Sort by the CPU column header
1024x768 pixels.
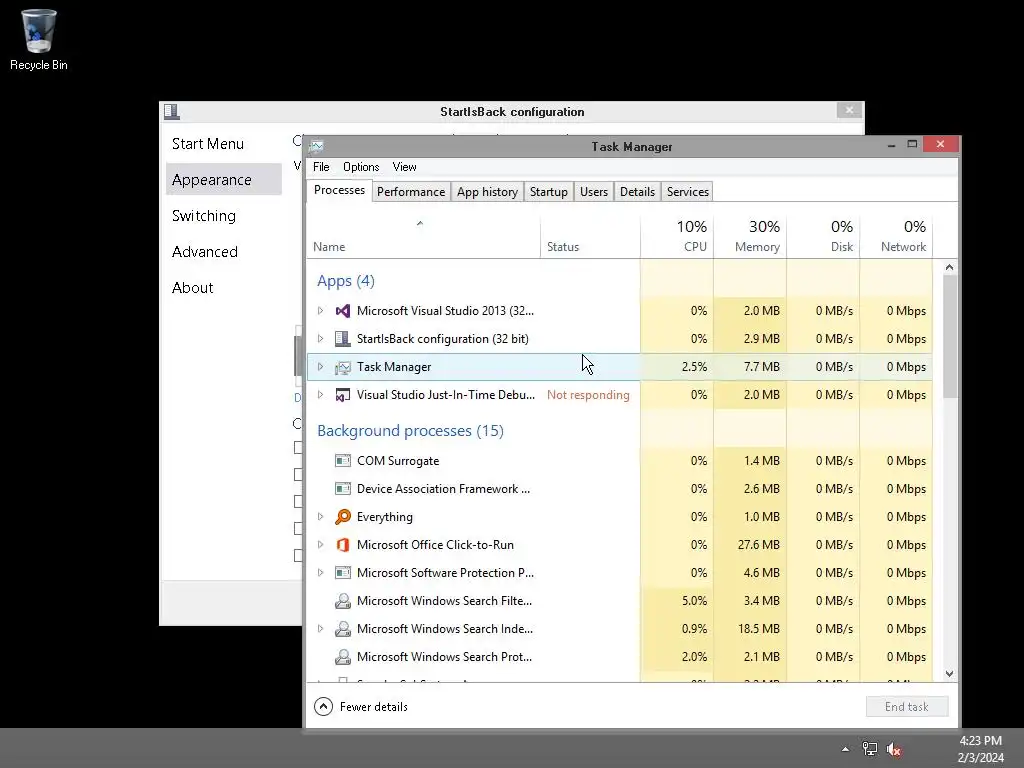pos(677,236)
